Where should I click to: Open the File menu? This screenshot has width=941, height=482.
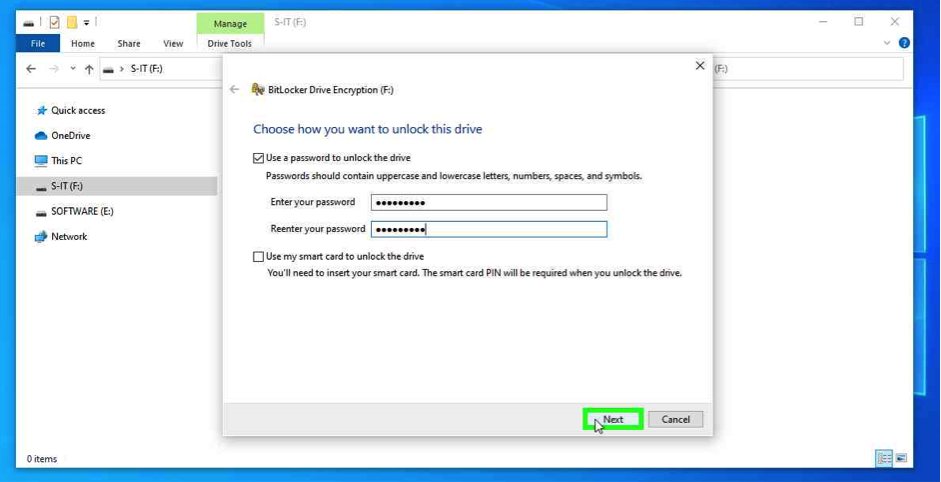37,44
